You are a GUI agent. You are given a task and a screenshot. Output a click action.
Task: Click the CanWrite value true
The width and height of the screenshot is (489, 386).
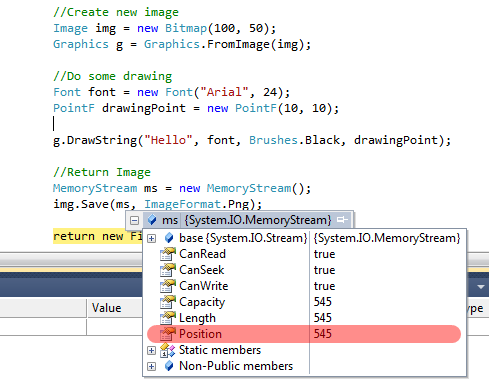[x=324, y=286]
